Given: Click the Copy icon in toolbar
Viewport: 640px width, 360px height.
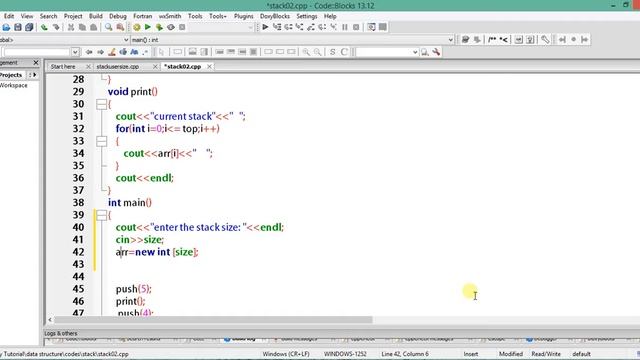Looking at the screenshot, I should coord(82,27).
